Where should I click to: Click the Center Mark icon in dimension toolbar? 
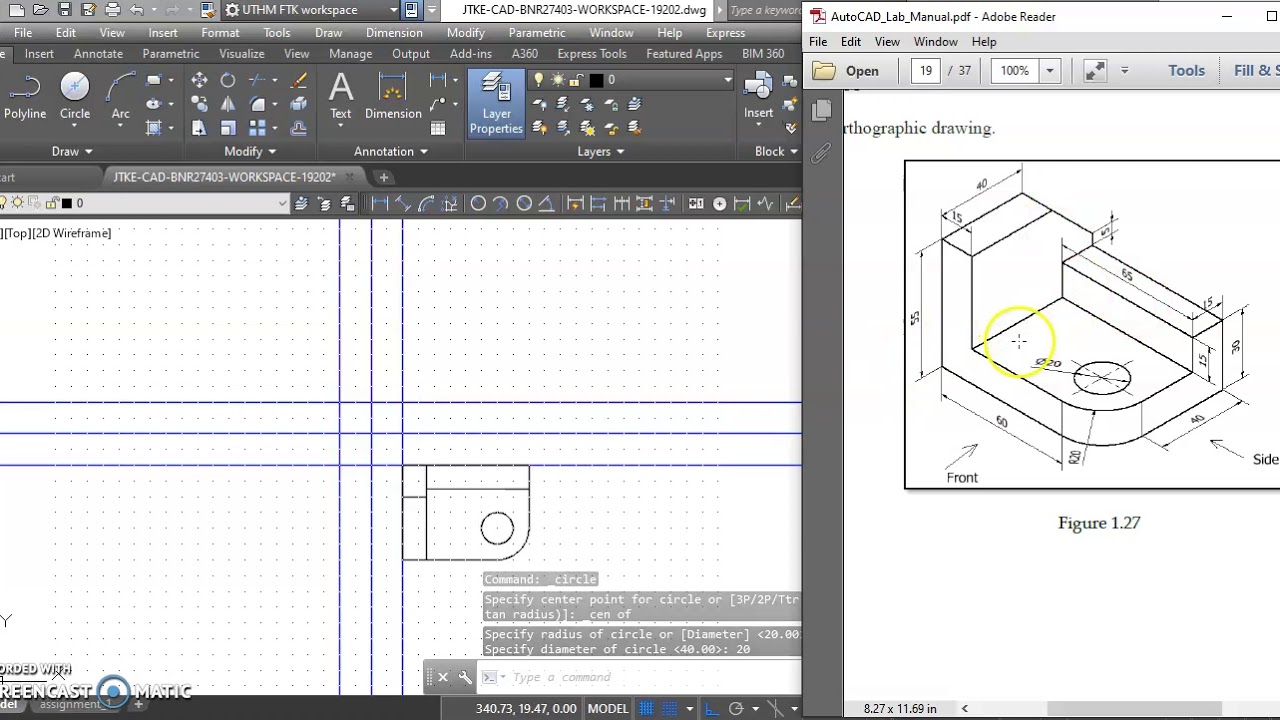(x=719, y=204)
